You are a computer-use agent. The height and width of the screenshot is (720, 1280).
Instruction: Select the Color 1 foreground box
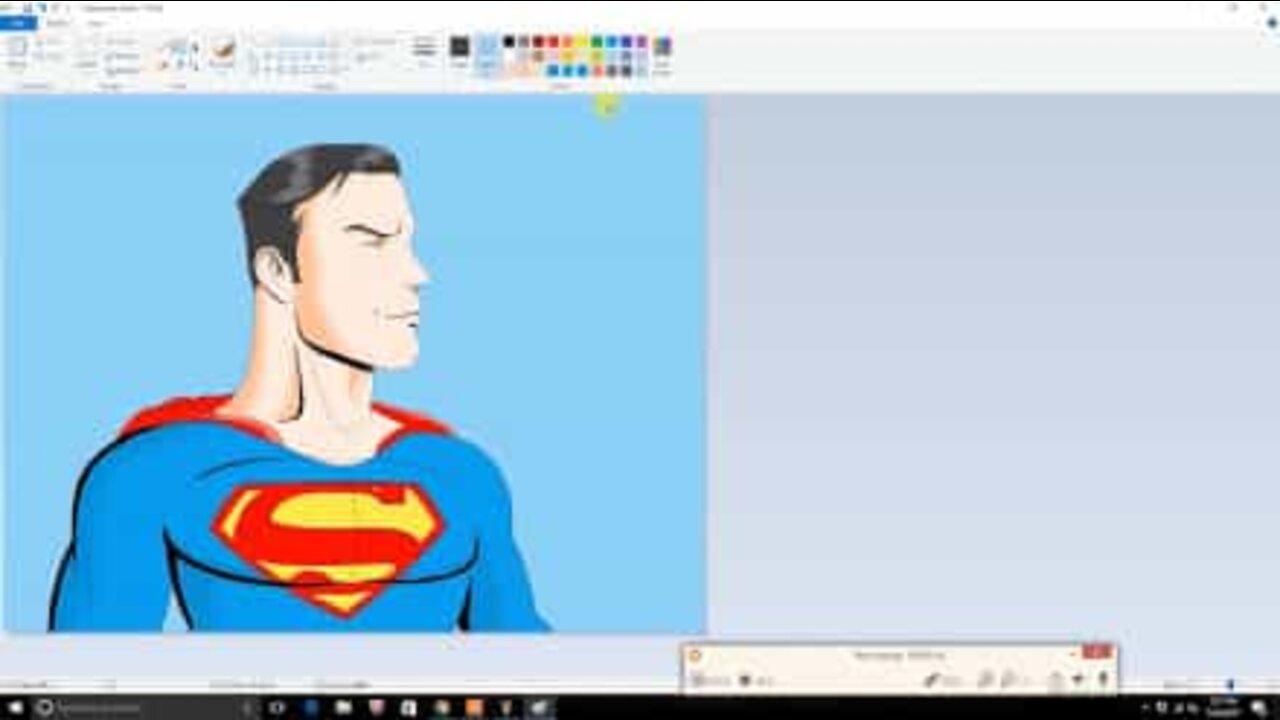pos(459,52)
